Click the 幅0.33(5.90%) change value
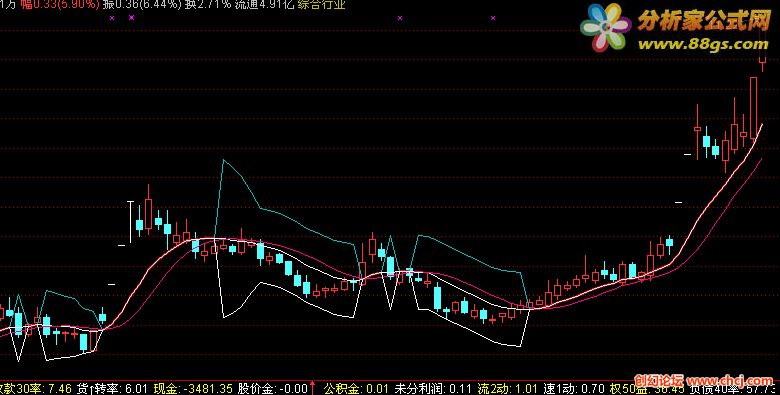The width and height of the screenshot is (780, 395). [59, 5]
